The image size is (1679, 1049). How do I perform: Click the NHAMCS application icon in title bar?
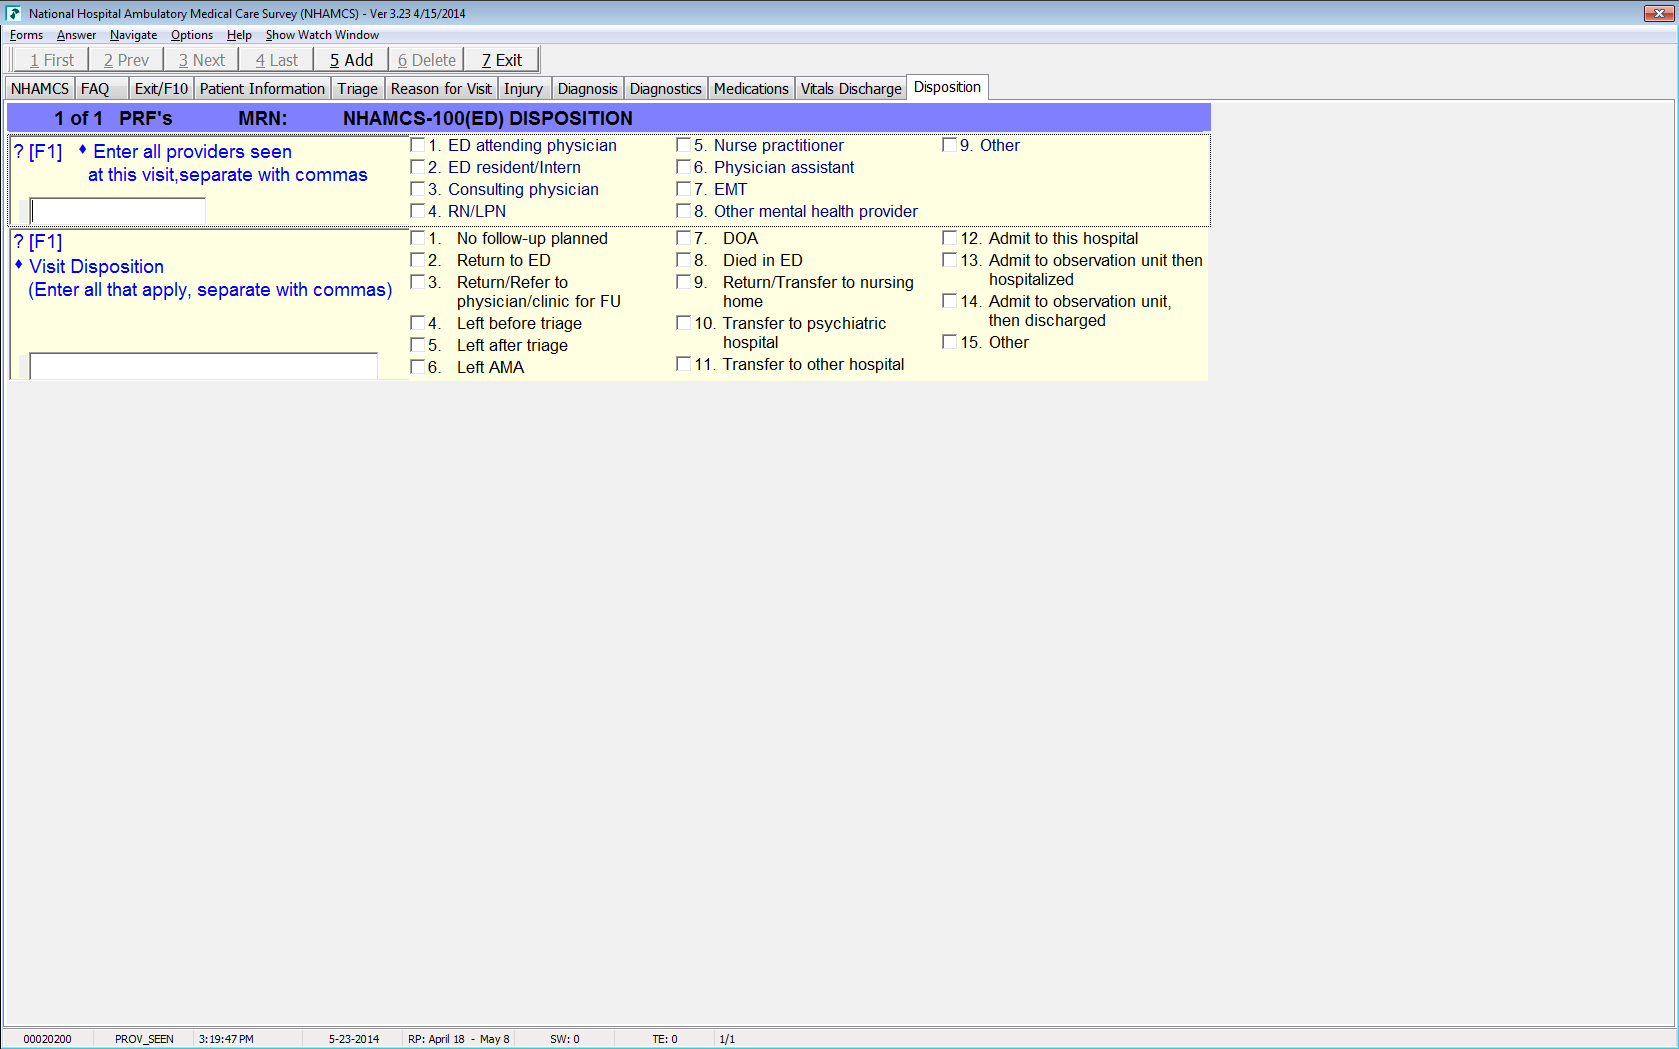(14, 13)
